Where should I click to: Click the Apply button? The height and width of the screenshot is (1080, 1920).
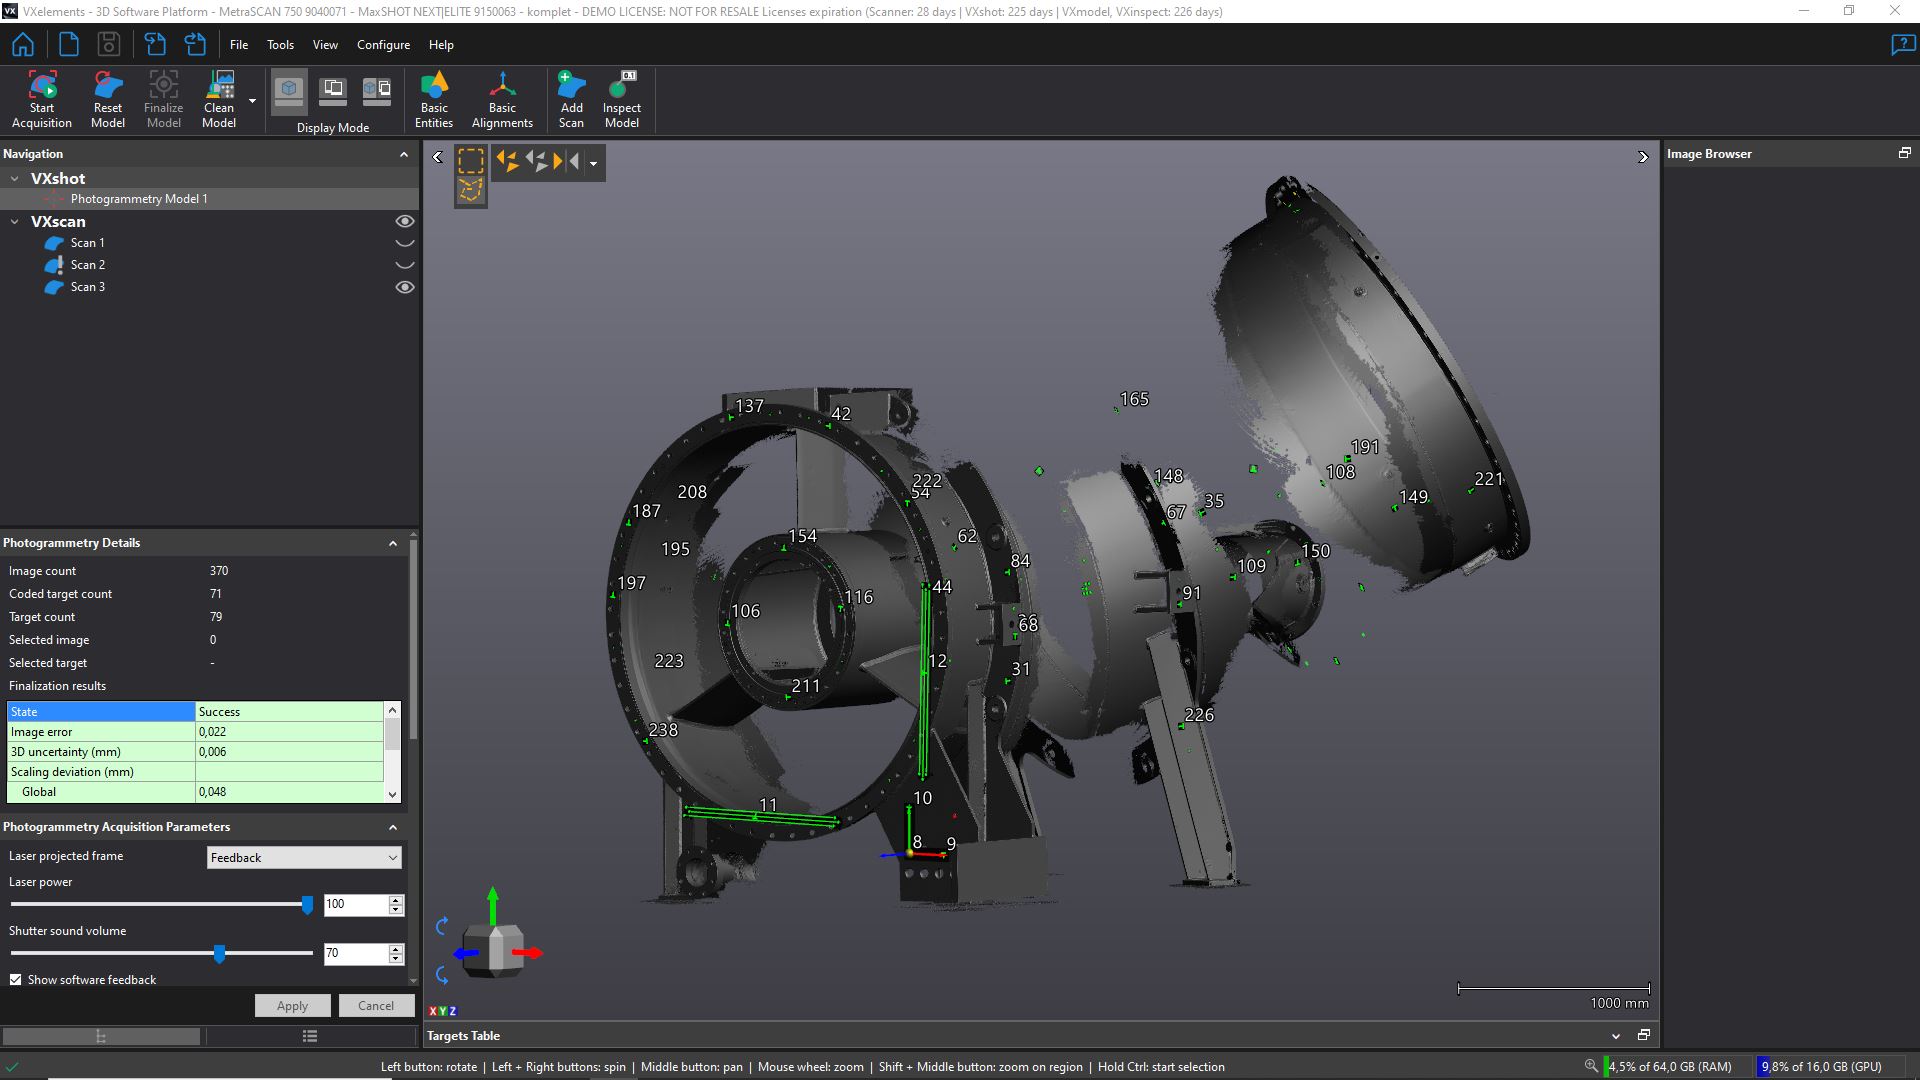coord(292,1006)
